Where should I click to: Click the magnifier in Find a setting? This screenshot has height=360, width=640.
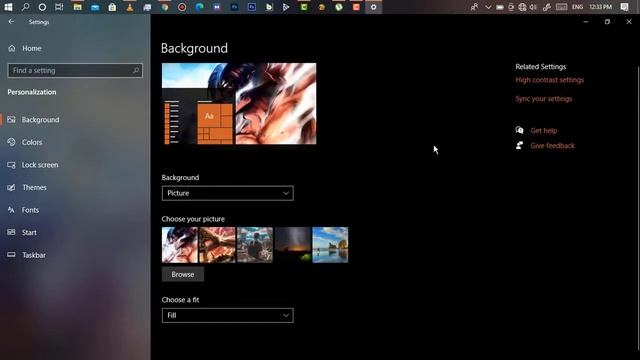click(136, 70)
